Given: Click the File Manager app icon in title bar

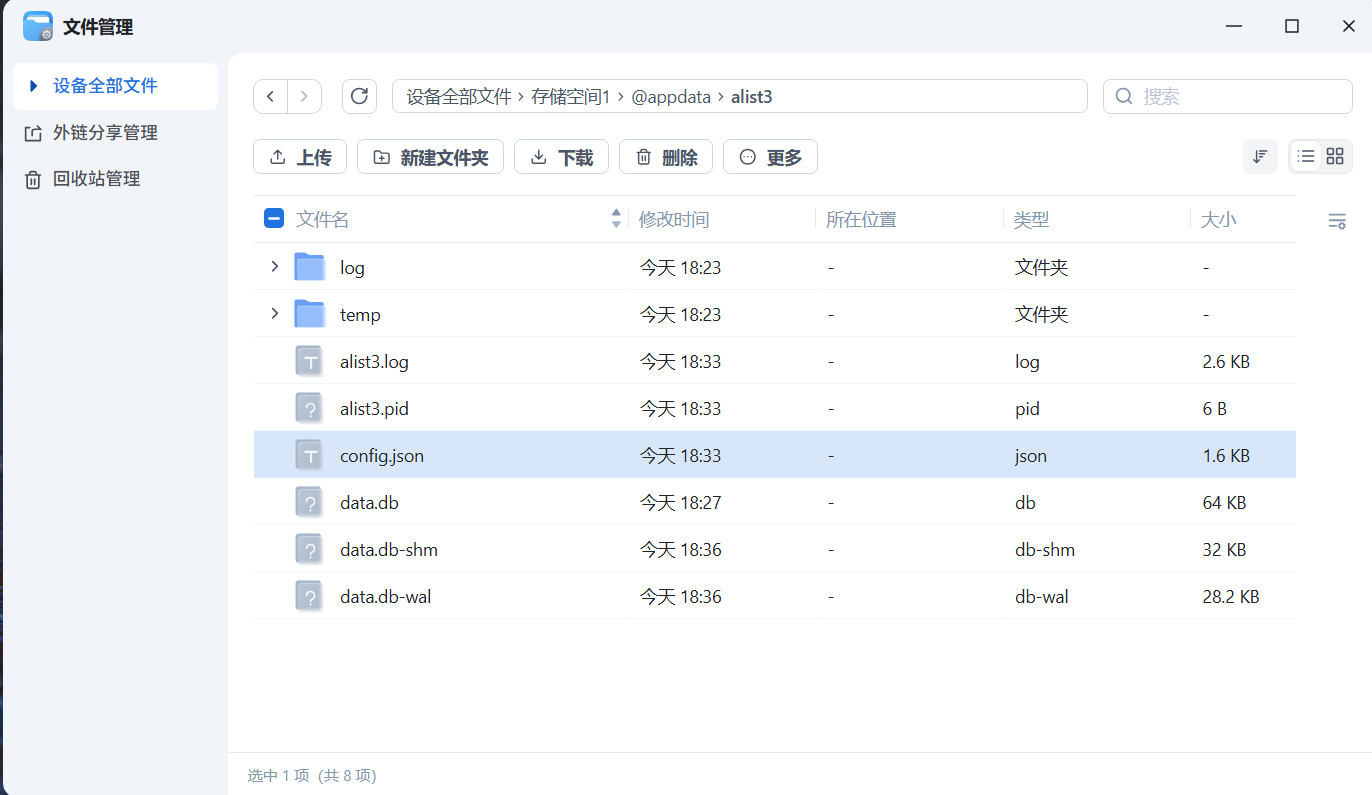Looking at the screenshot, I should (x=38, y=26).
